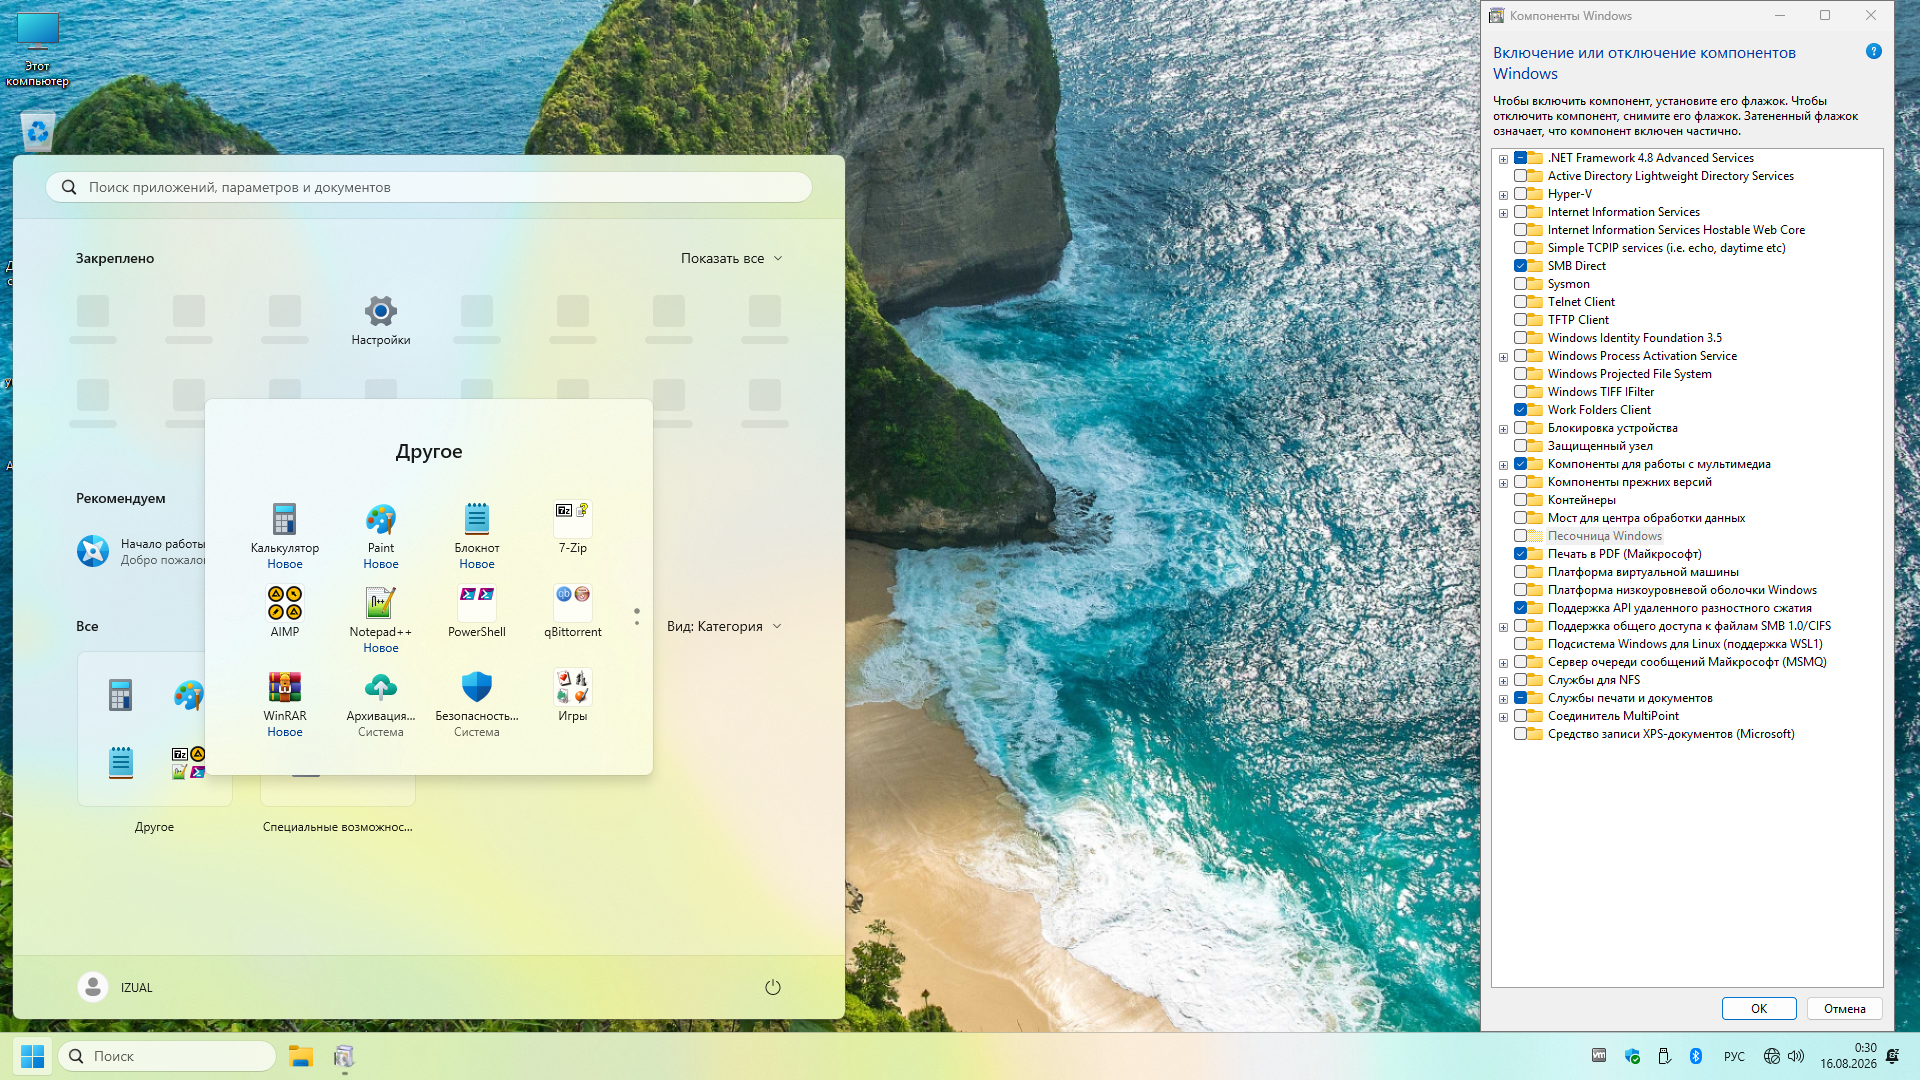Select Windows Identity Foundation 3.5 row
This screenshot has height=1080, width=1920.
coord(1634,338)
